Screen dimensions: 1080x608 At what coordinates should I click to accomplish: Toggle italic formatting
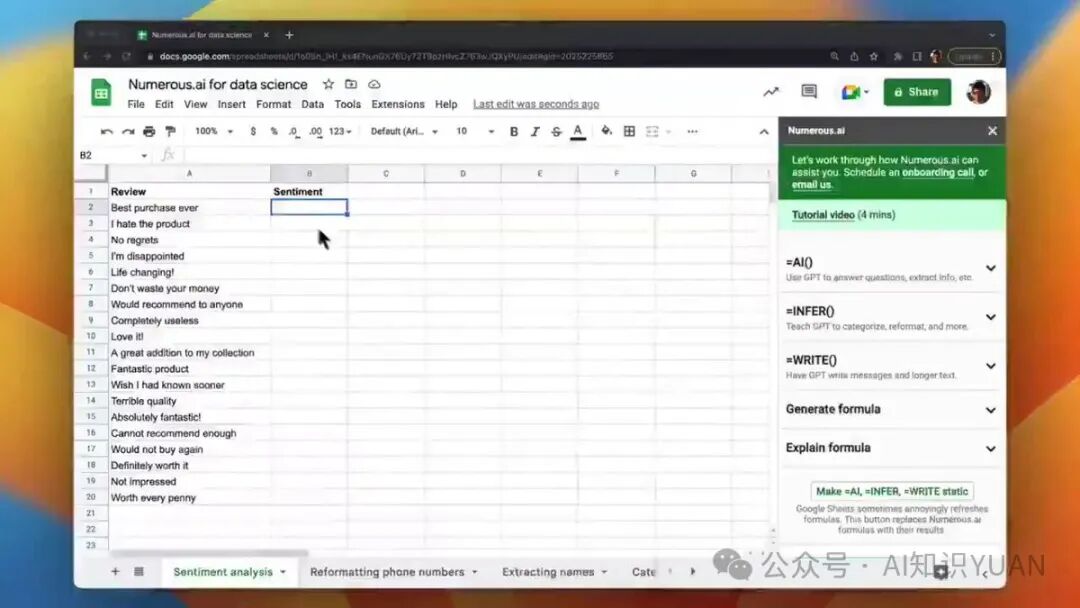(x=535, y=131)
